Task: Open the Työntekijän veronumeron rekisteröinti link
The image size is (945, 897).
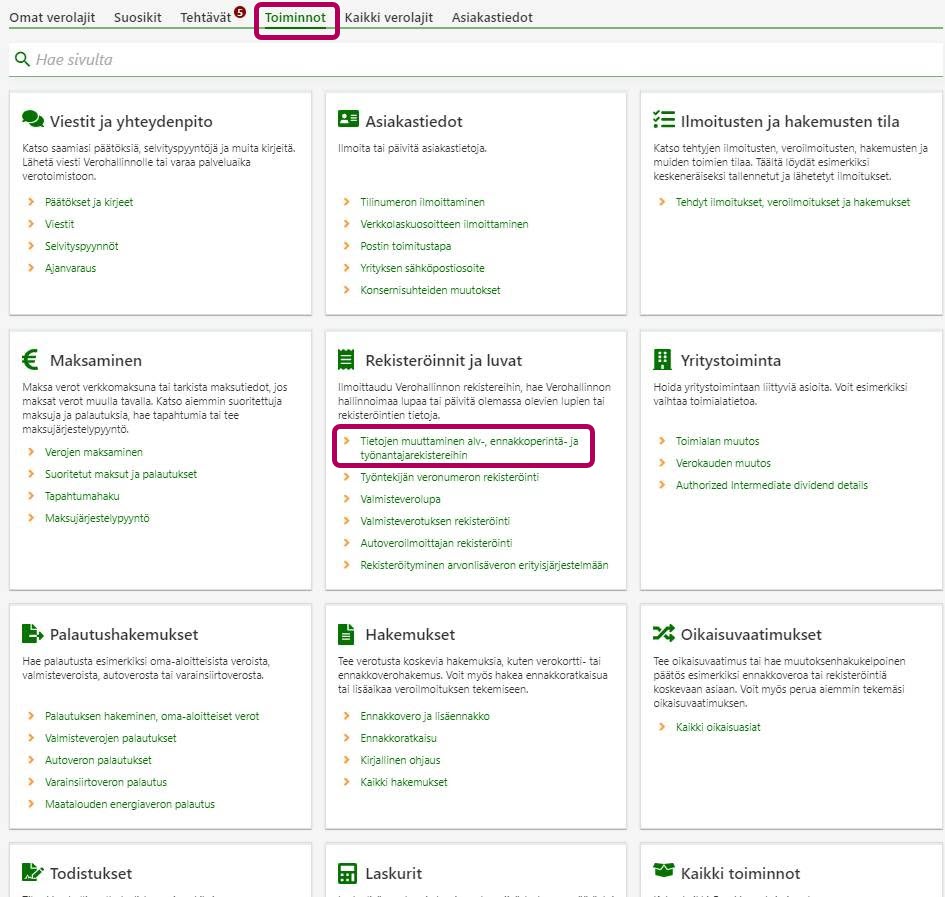Action: click(x=449, y=477)
